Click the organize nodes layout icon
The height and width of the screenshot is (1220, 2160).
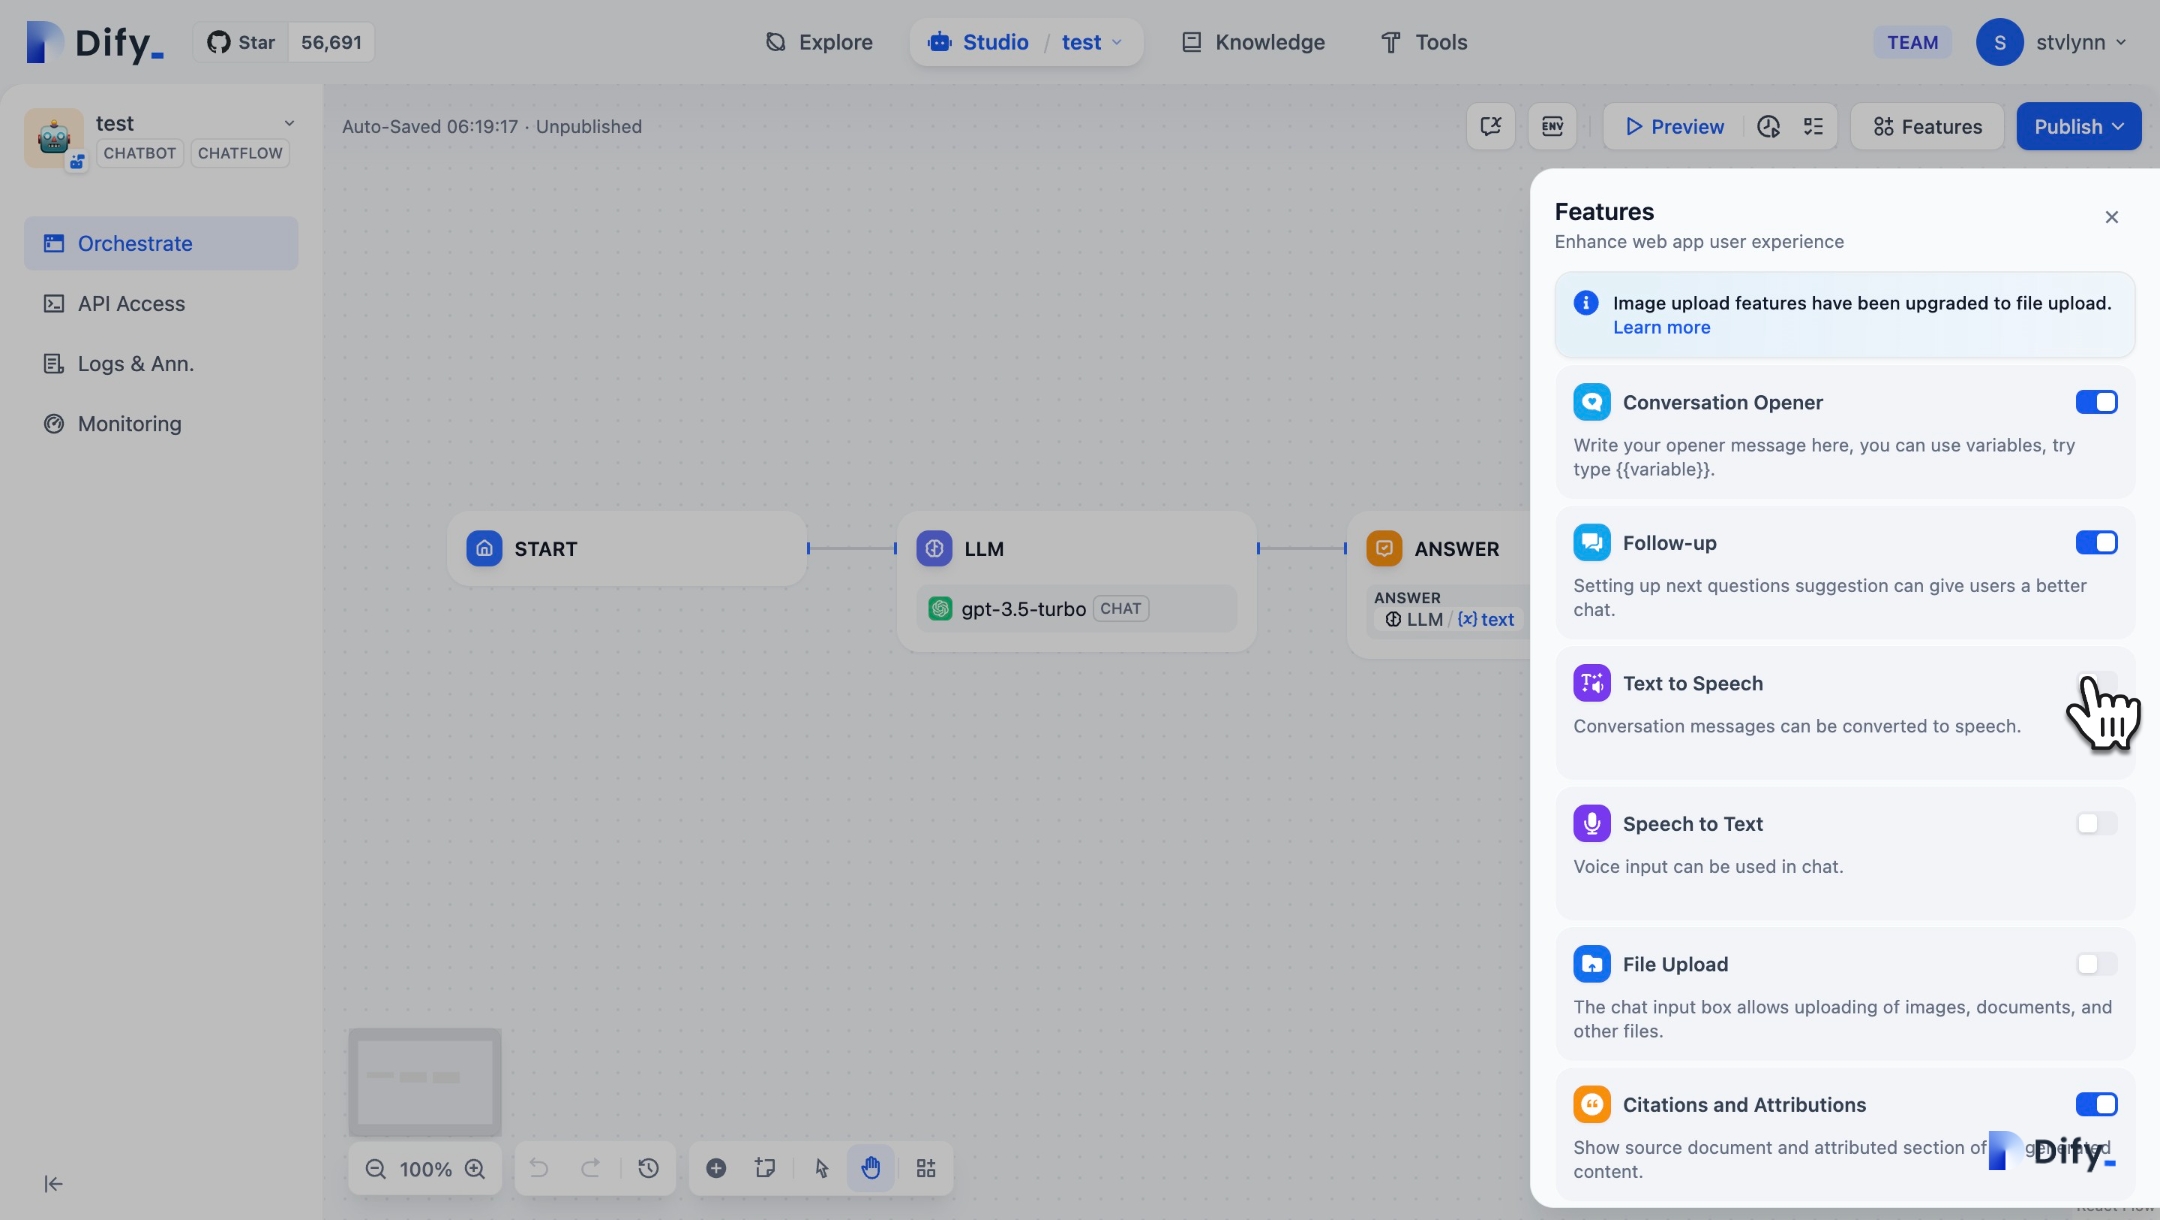click(926, 1169)
